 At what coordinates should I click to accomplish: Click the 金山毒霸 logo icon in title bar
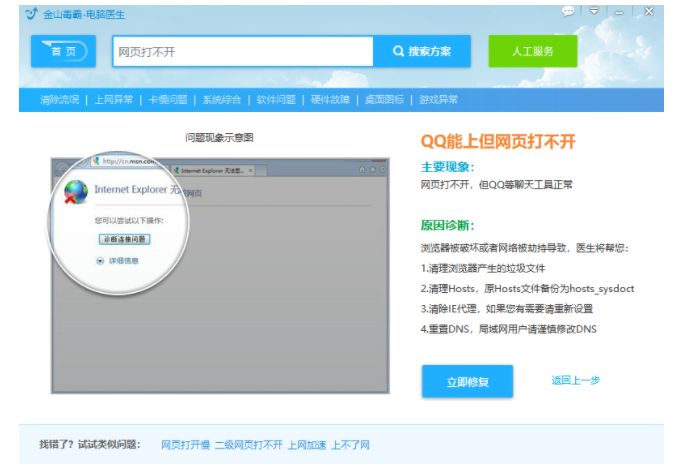(29, 13)
